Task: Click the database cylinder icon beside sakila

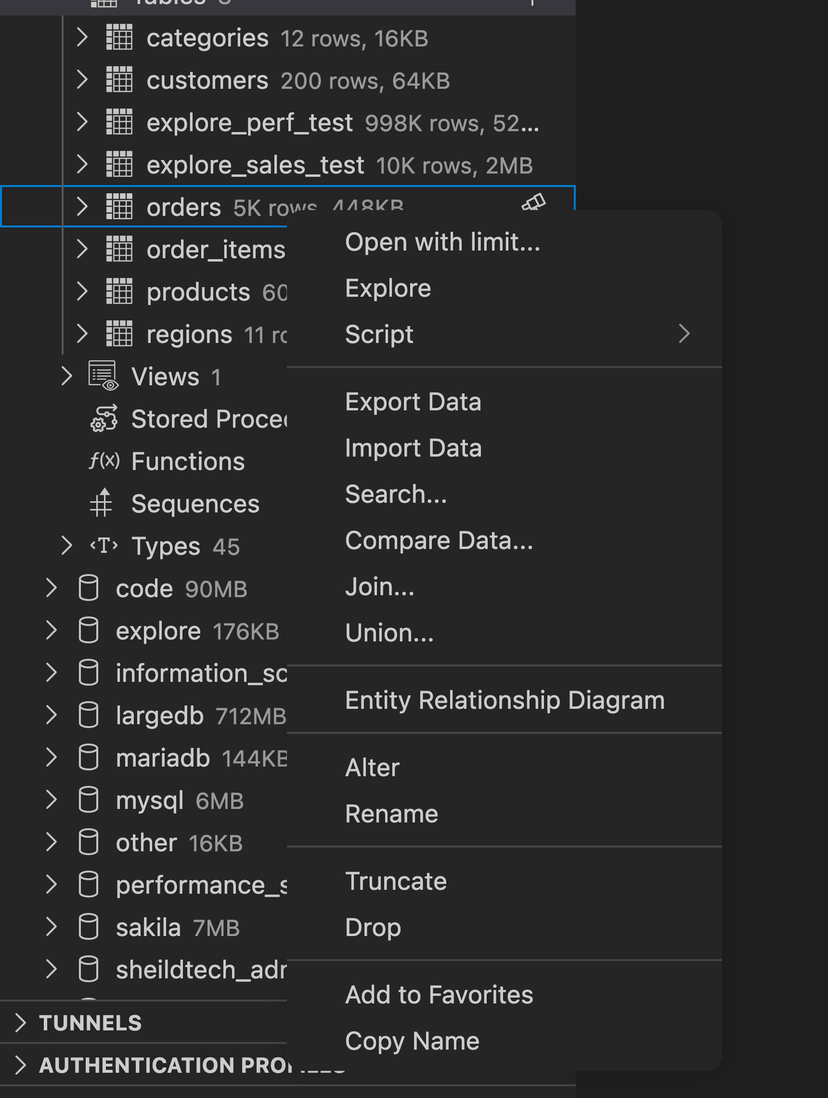Action: pos(88,927)
